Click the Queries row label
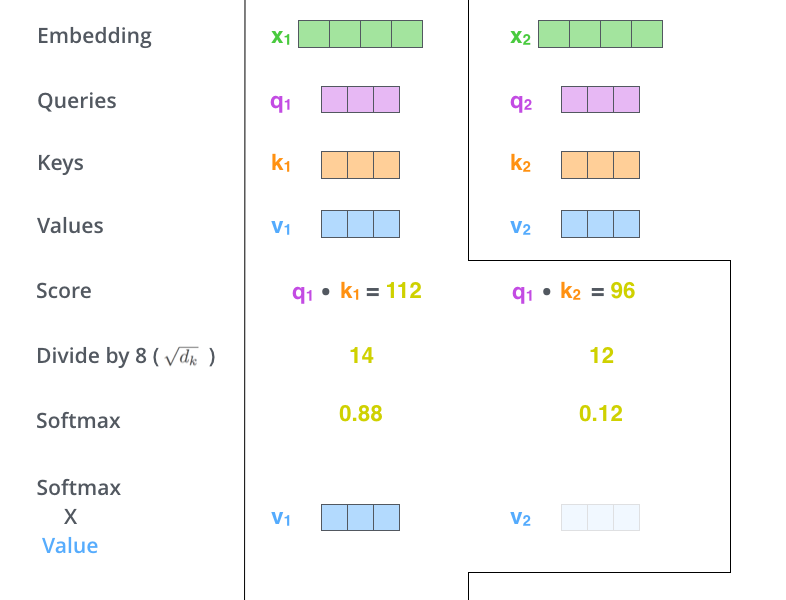The width and height of the screenshot is (786, 600). click(x=77, y=101)
